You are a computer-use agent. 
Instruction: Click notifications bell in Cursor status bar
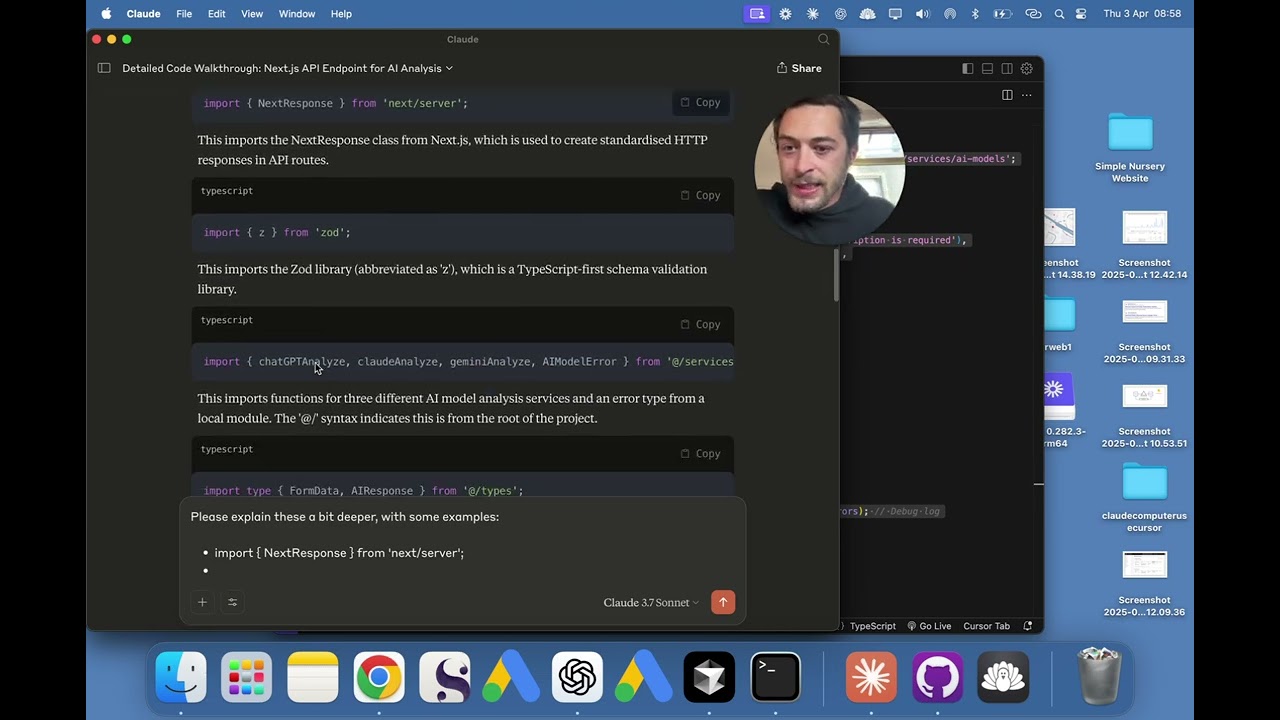(x=1028, y=626)
